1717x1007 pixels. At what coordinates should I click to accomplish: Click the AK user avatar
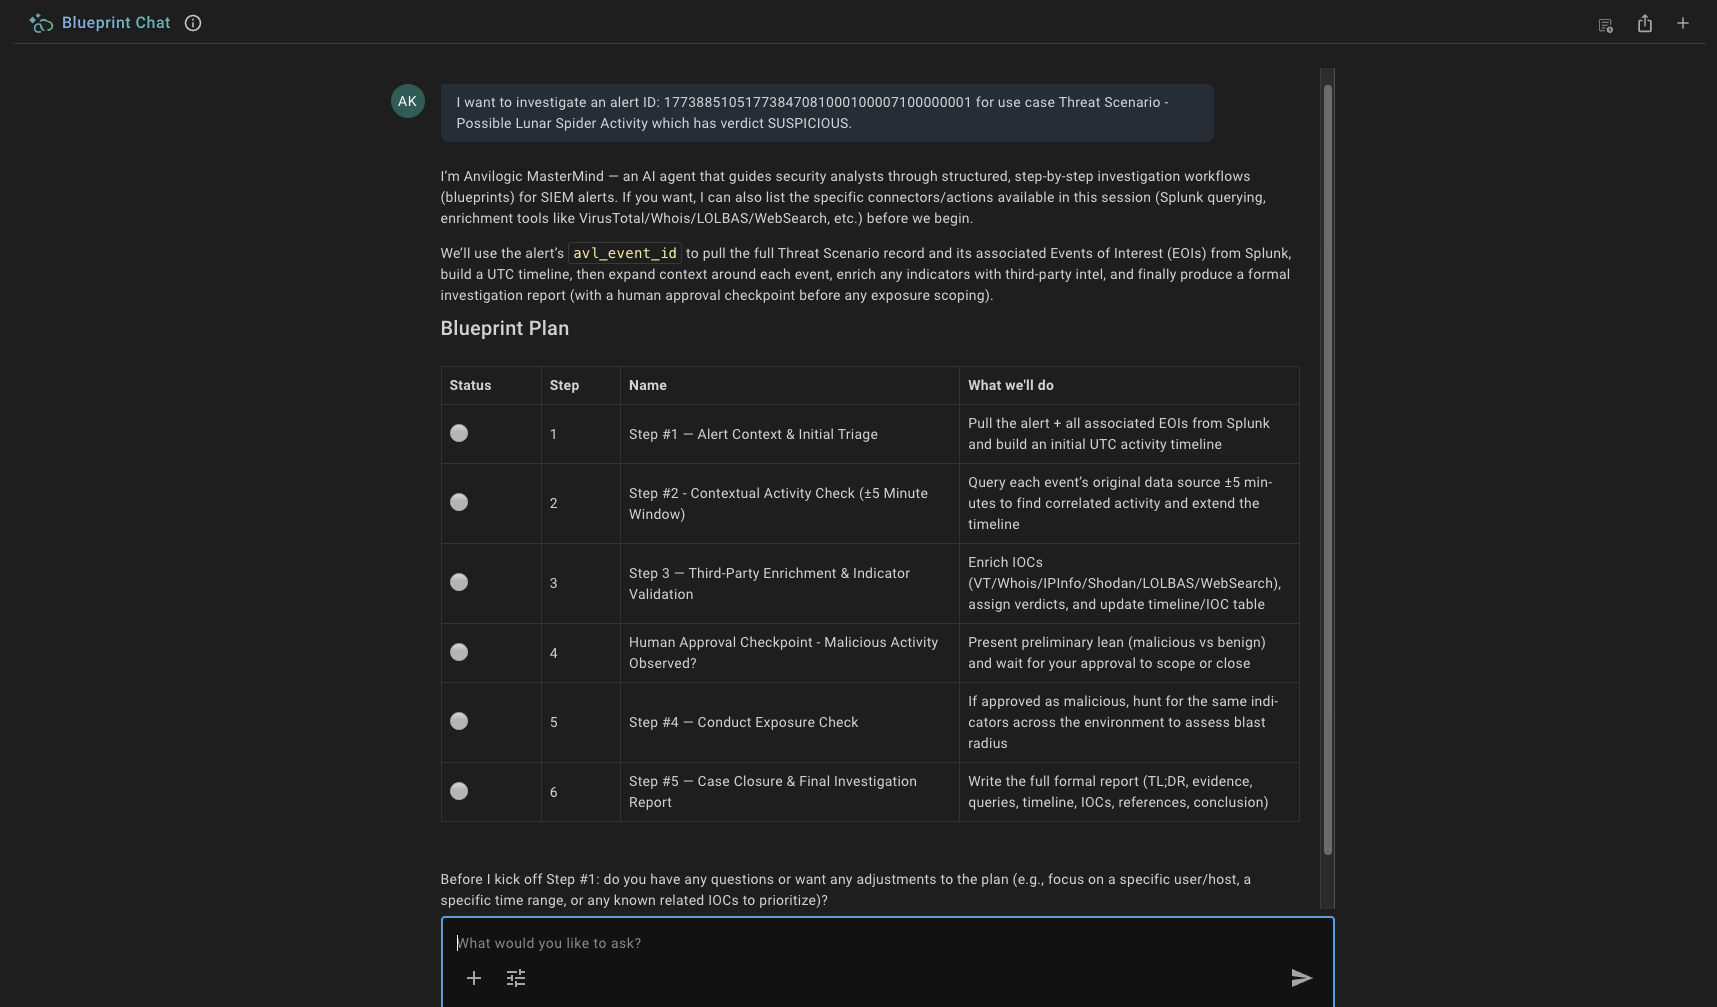click(x=408, y=101)
